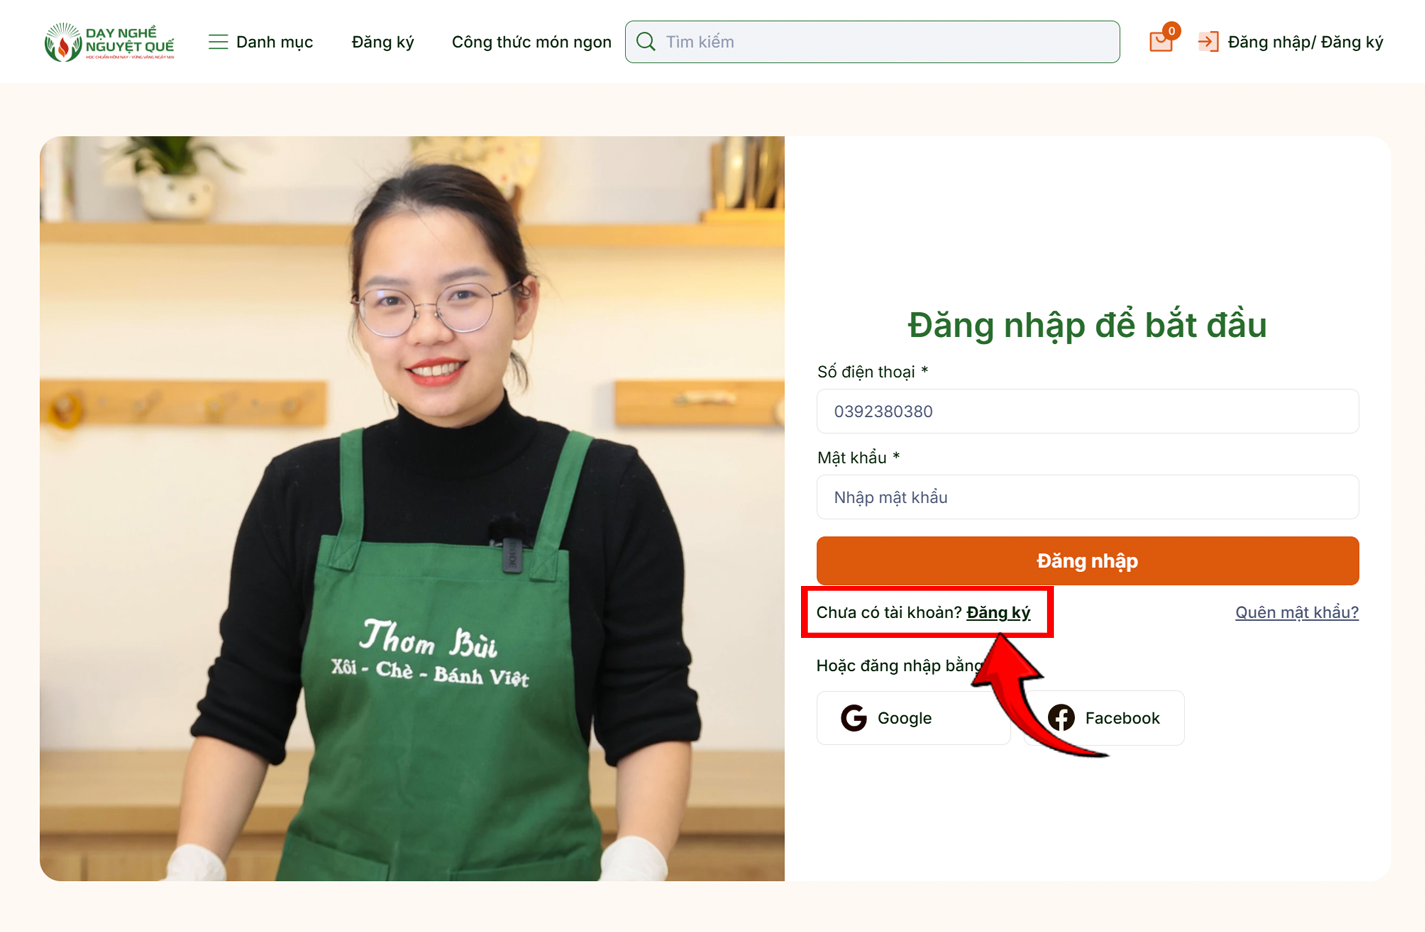Click the Nhập mật khẩu password field
Screen dimensions: 1425x932
click(1087, 497)
